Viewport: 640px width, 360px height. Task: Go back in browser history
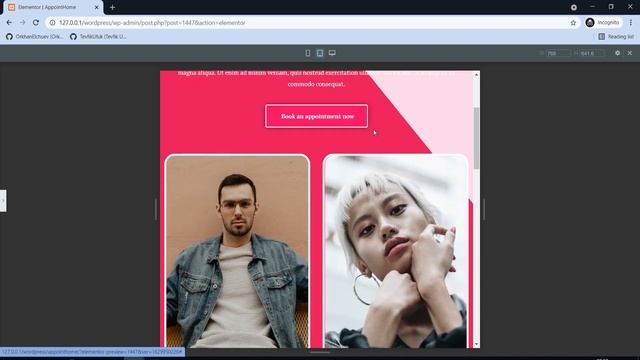(9, 23)
